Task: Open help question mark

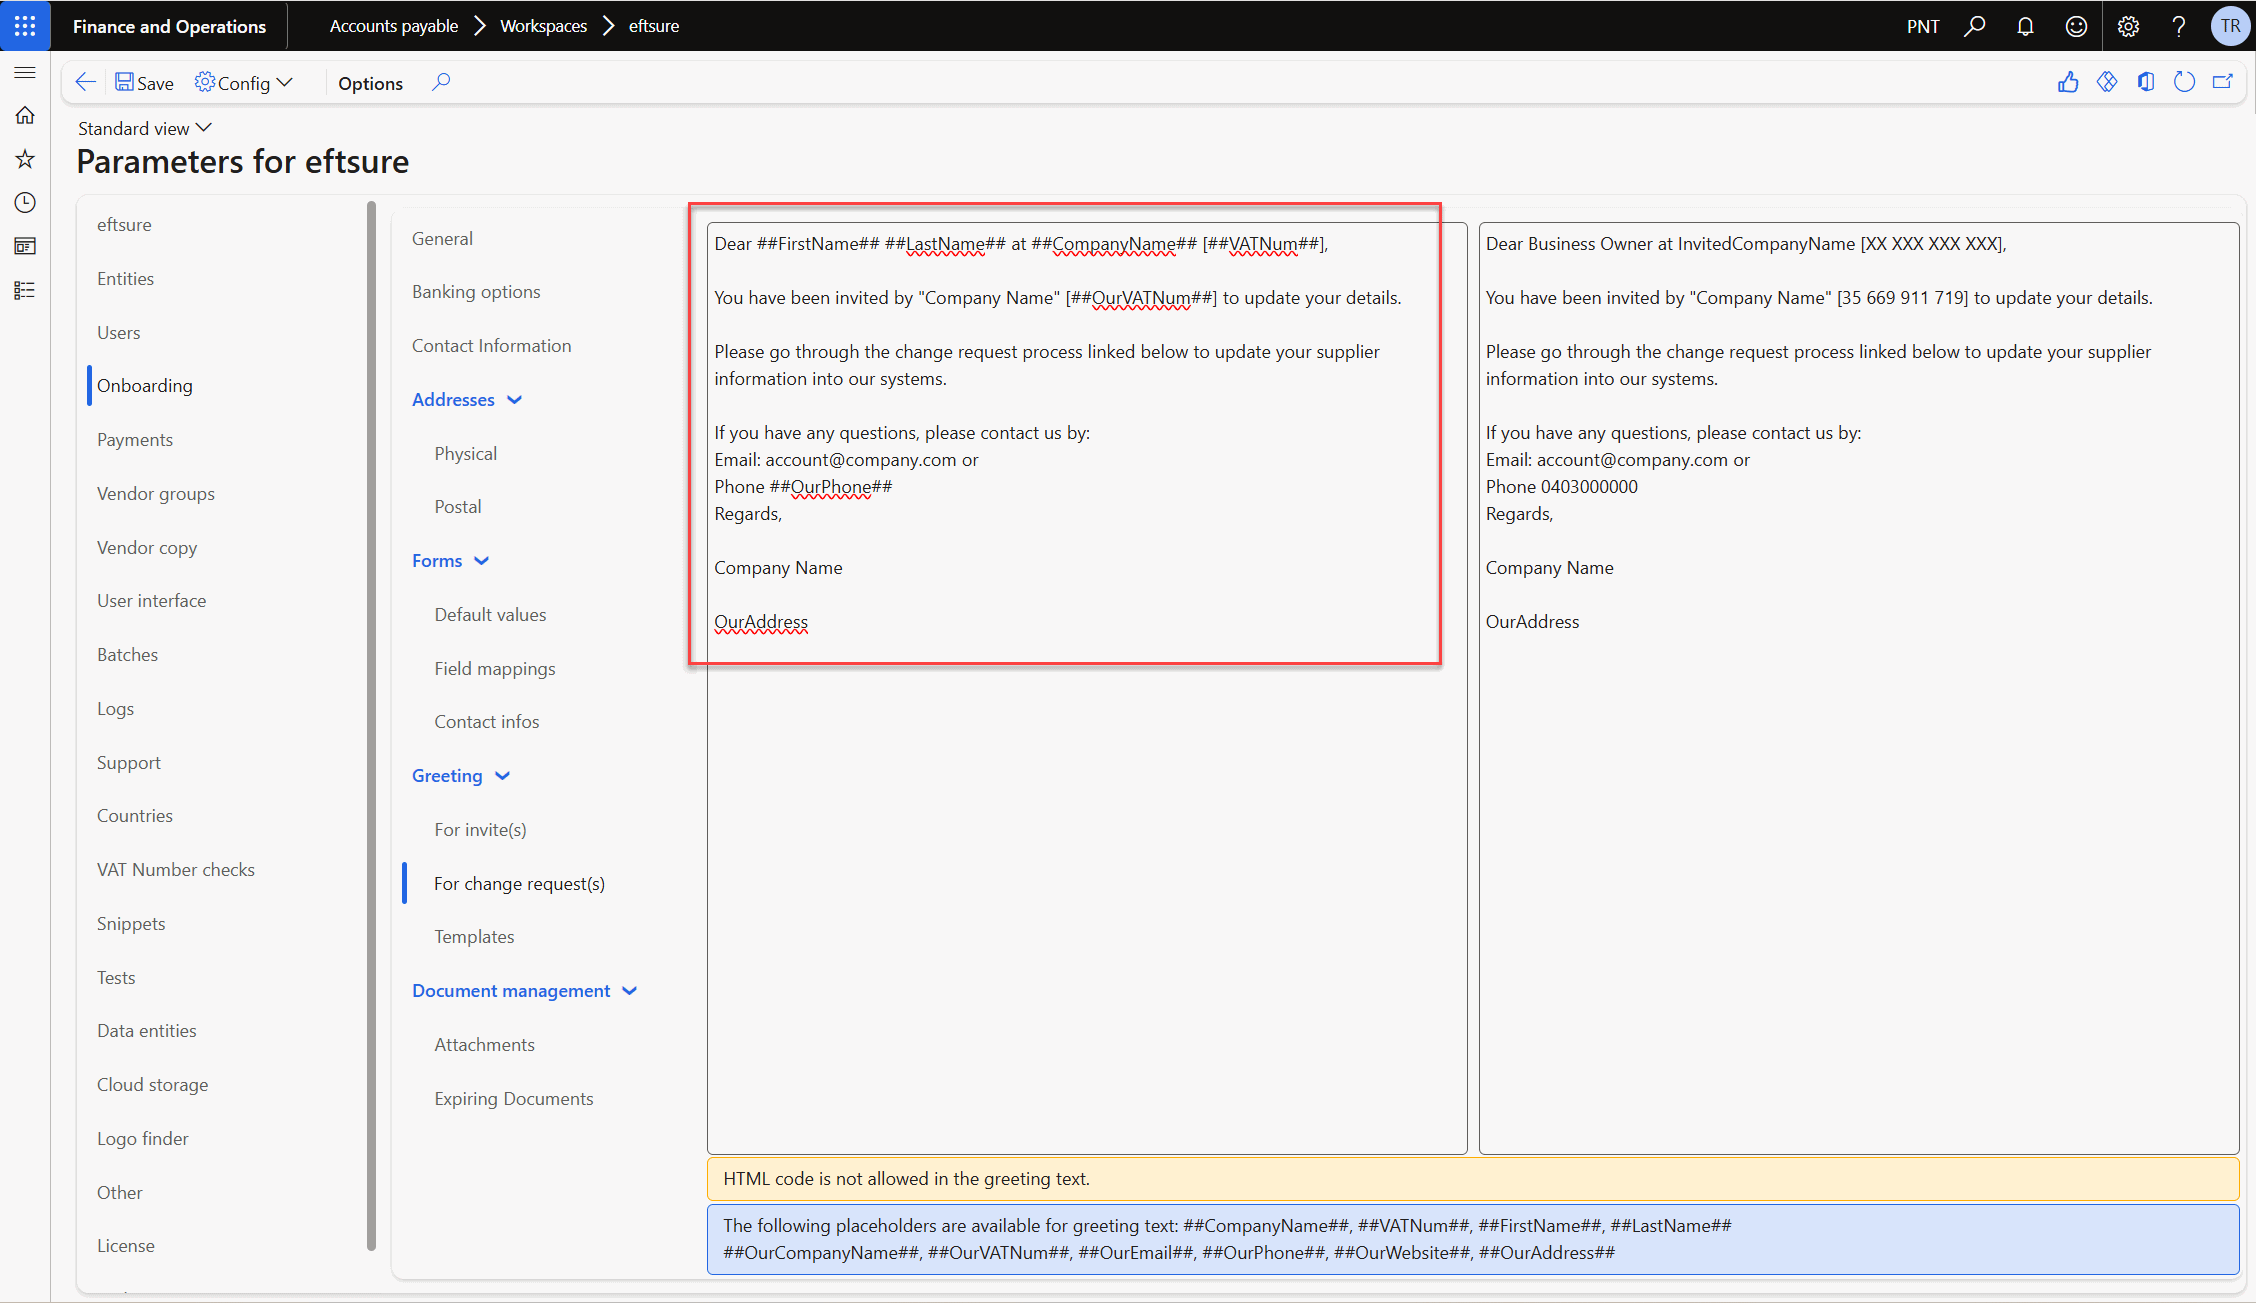Action: [2179, 26]
